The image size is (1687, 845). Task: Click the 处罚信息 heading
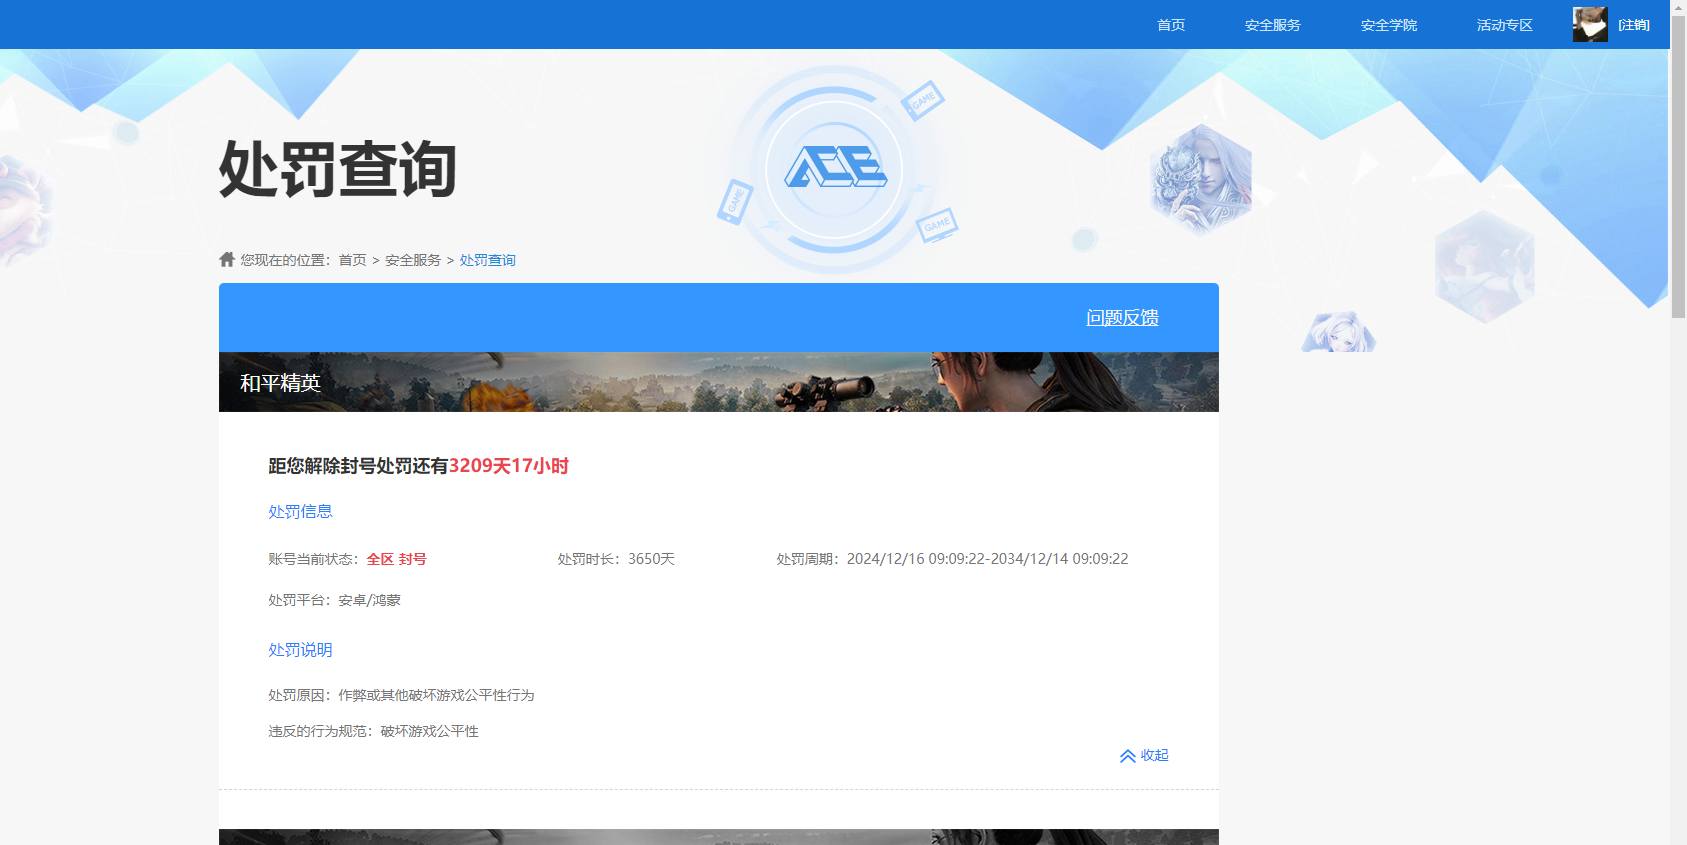pyautogui.click(x=300, y=511)
